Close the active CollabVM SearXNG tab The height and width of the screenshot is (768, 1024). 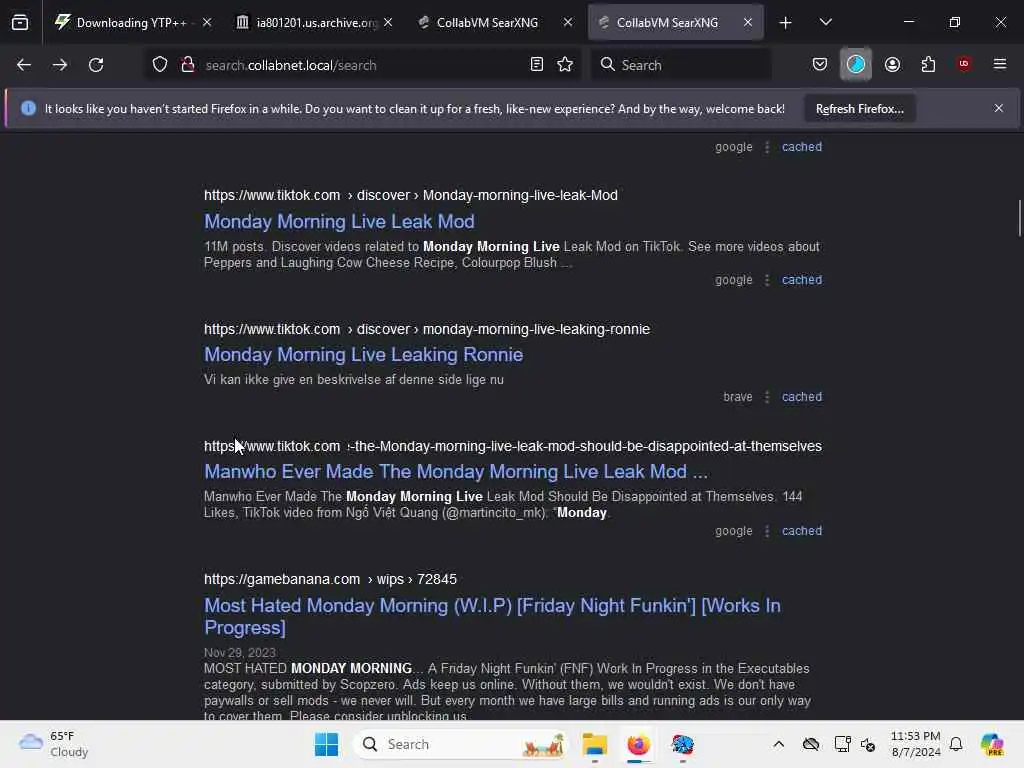748,22
